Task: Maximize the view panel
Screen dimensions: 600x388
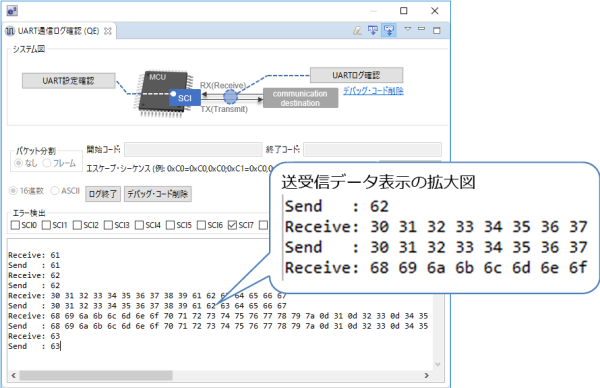Action: pyautogui.click(x=437, y=30)
